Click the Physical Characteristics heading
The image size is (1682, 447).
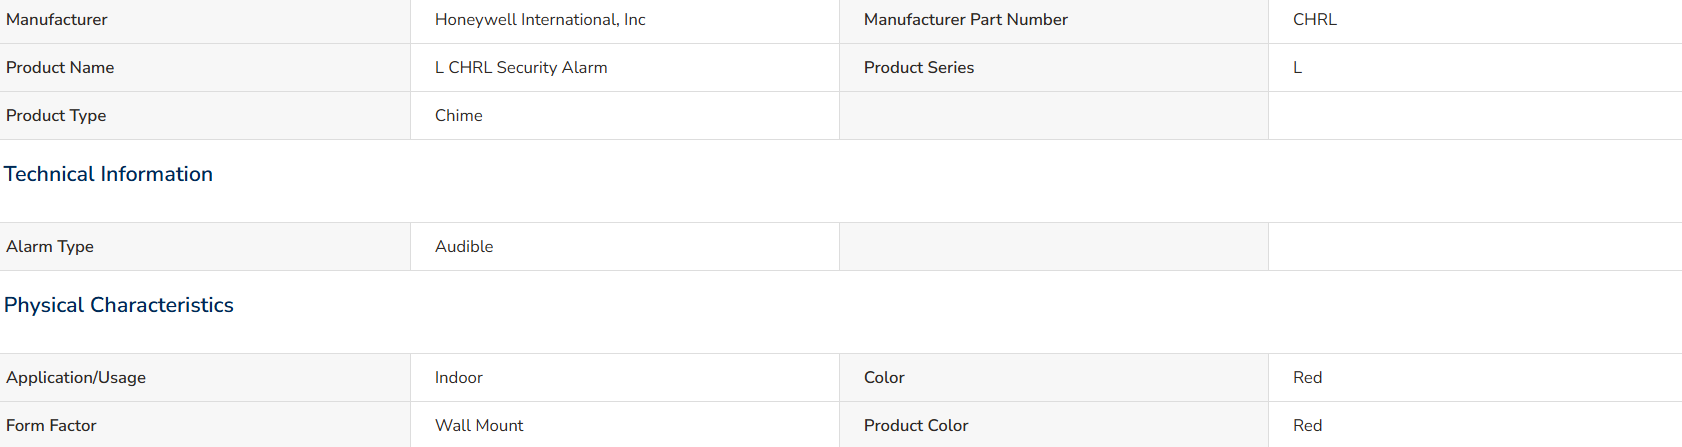click(x=119, y=305)
